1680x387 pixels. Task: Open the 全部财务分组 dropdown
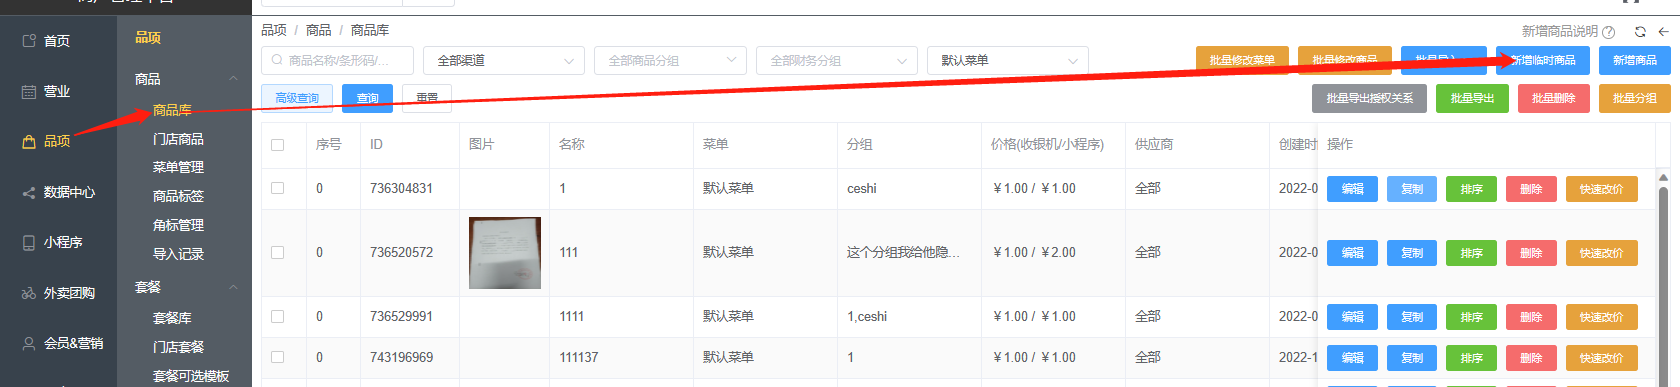837,61
